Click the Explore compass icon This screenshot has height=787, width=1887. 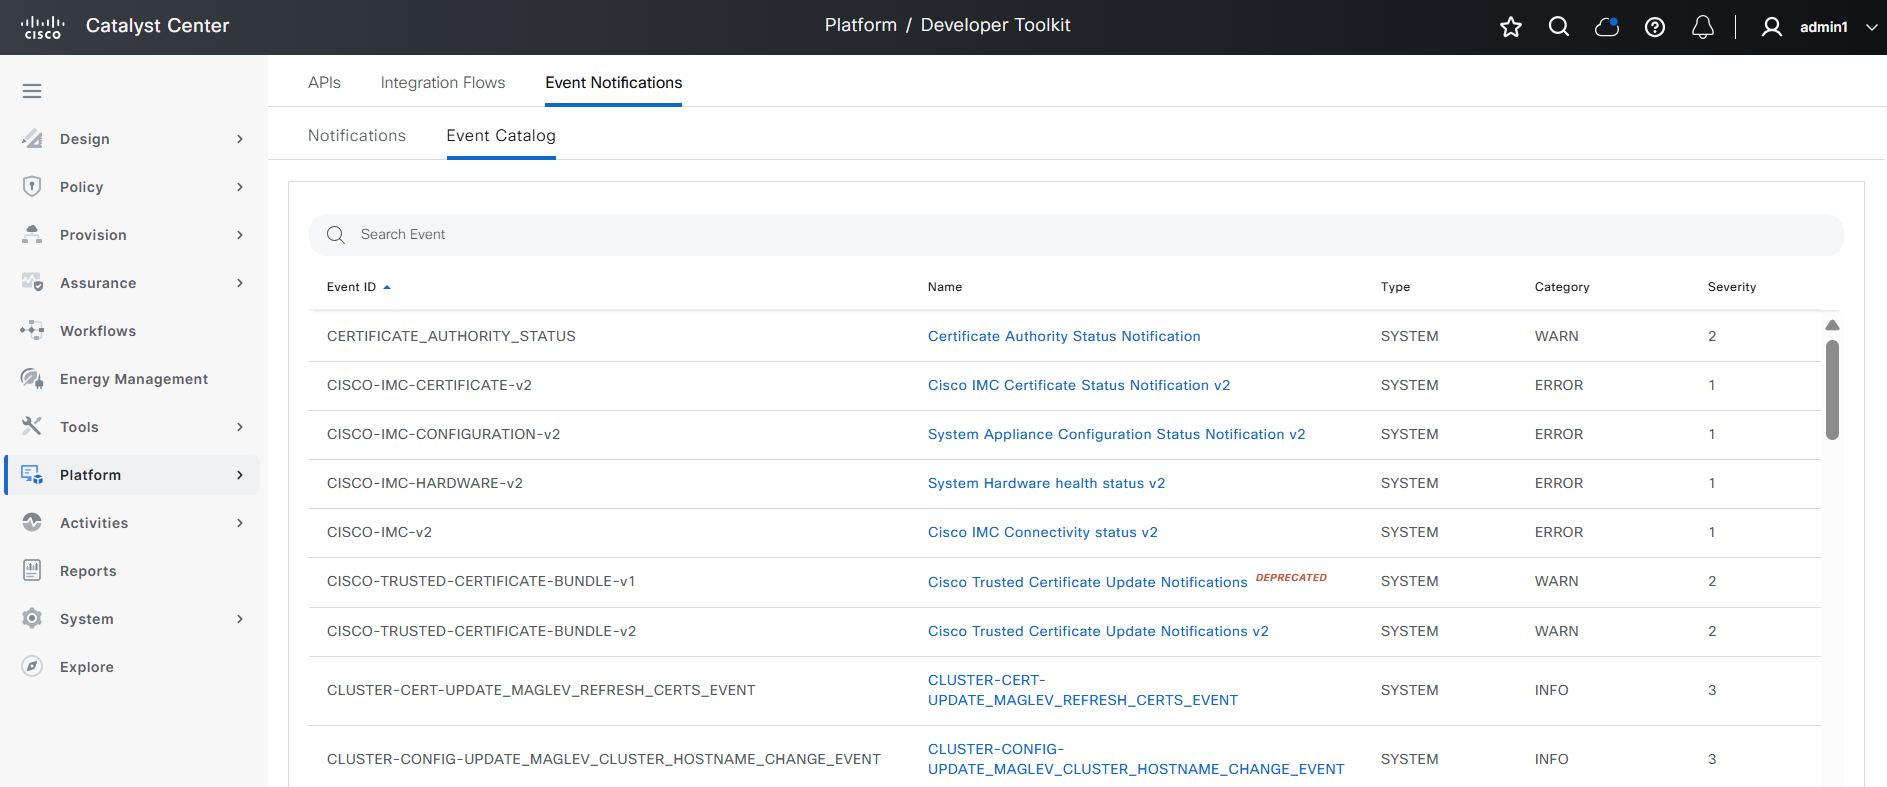coord(32,667)
